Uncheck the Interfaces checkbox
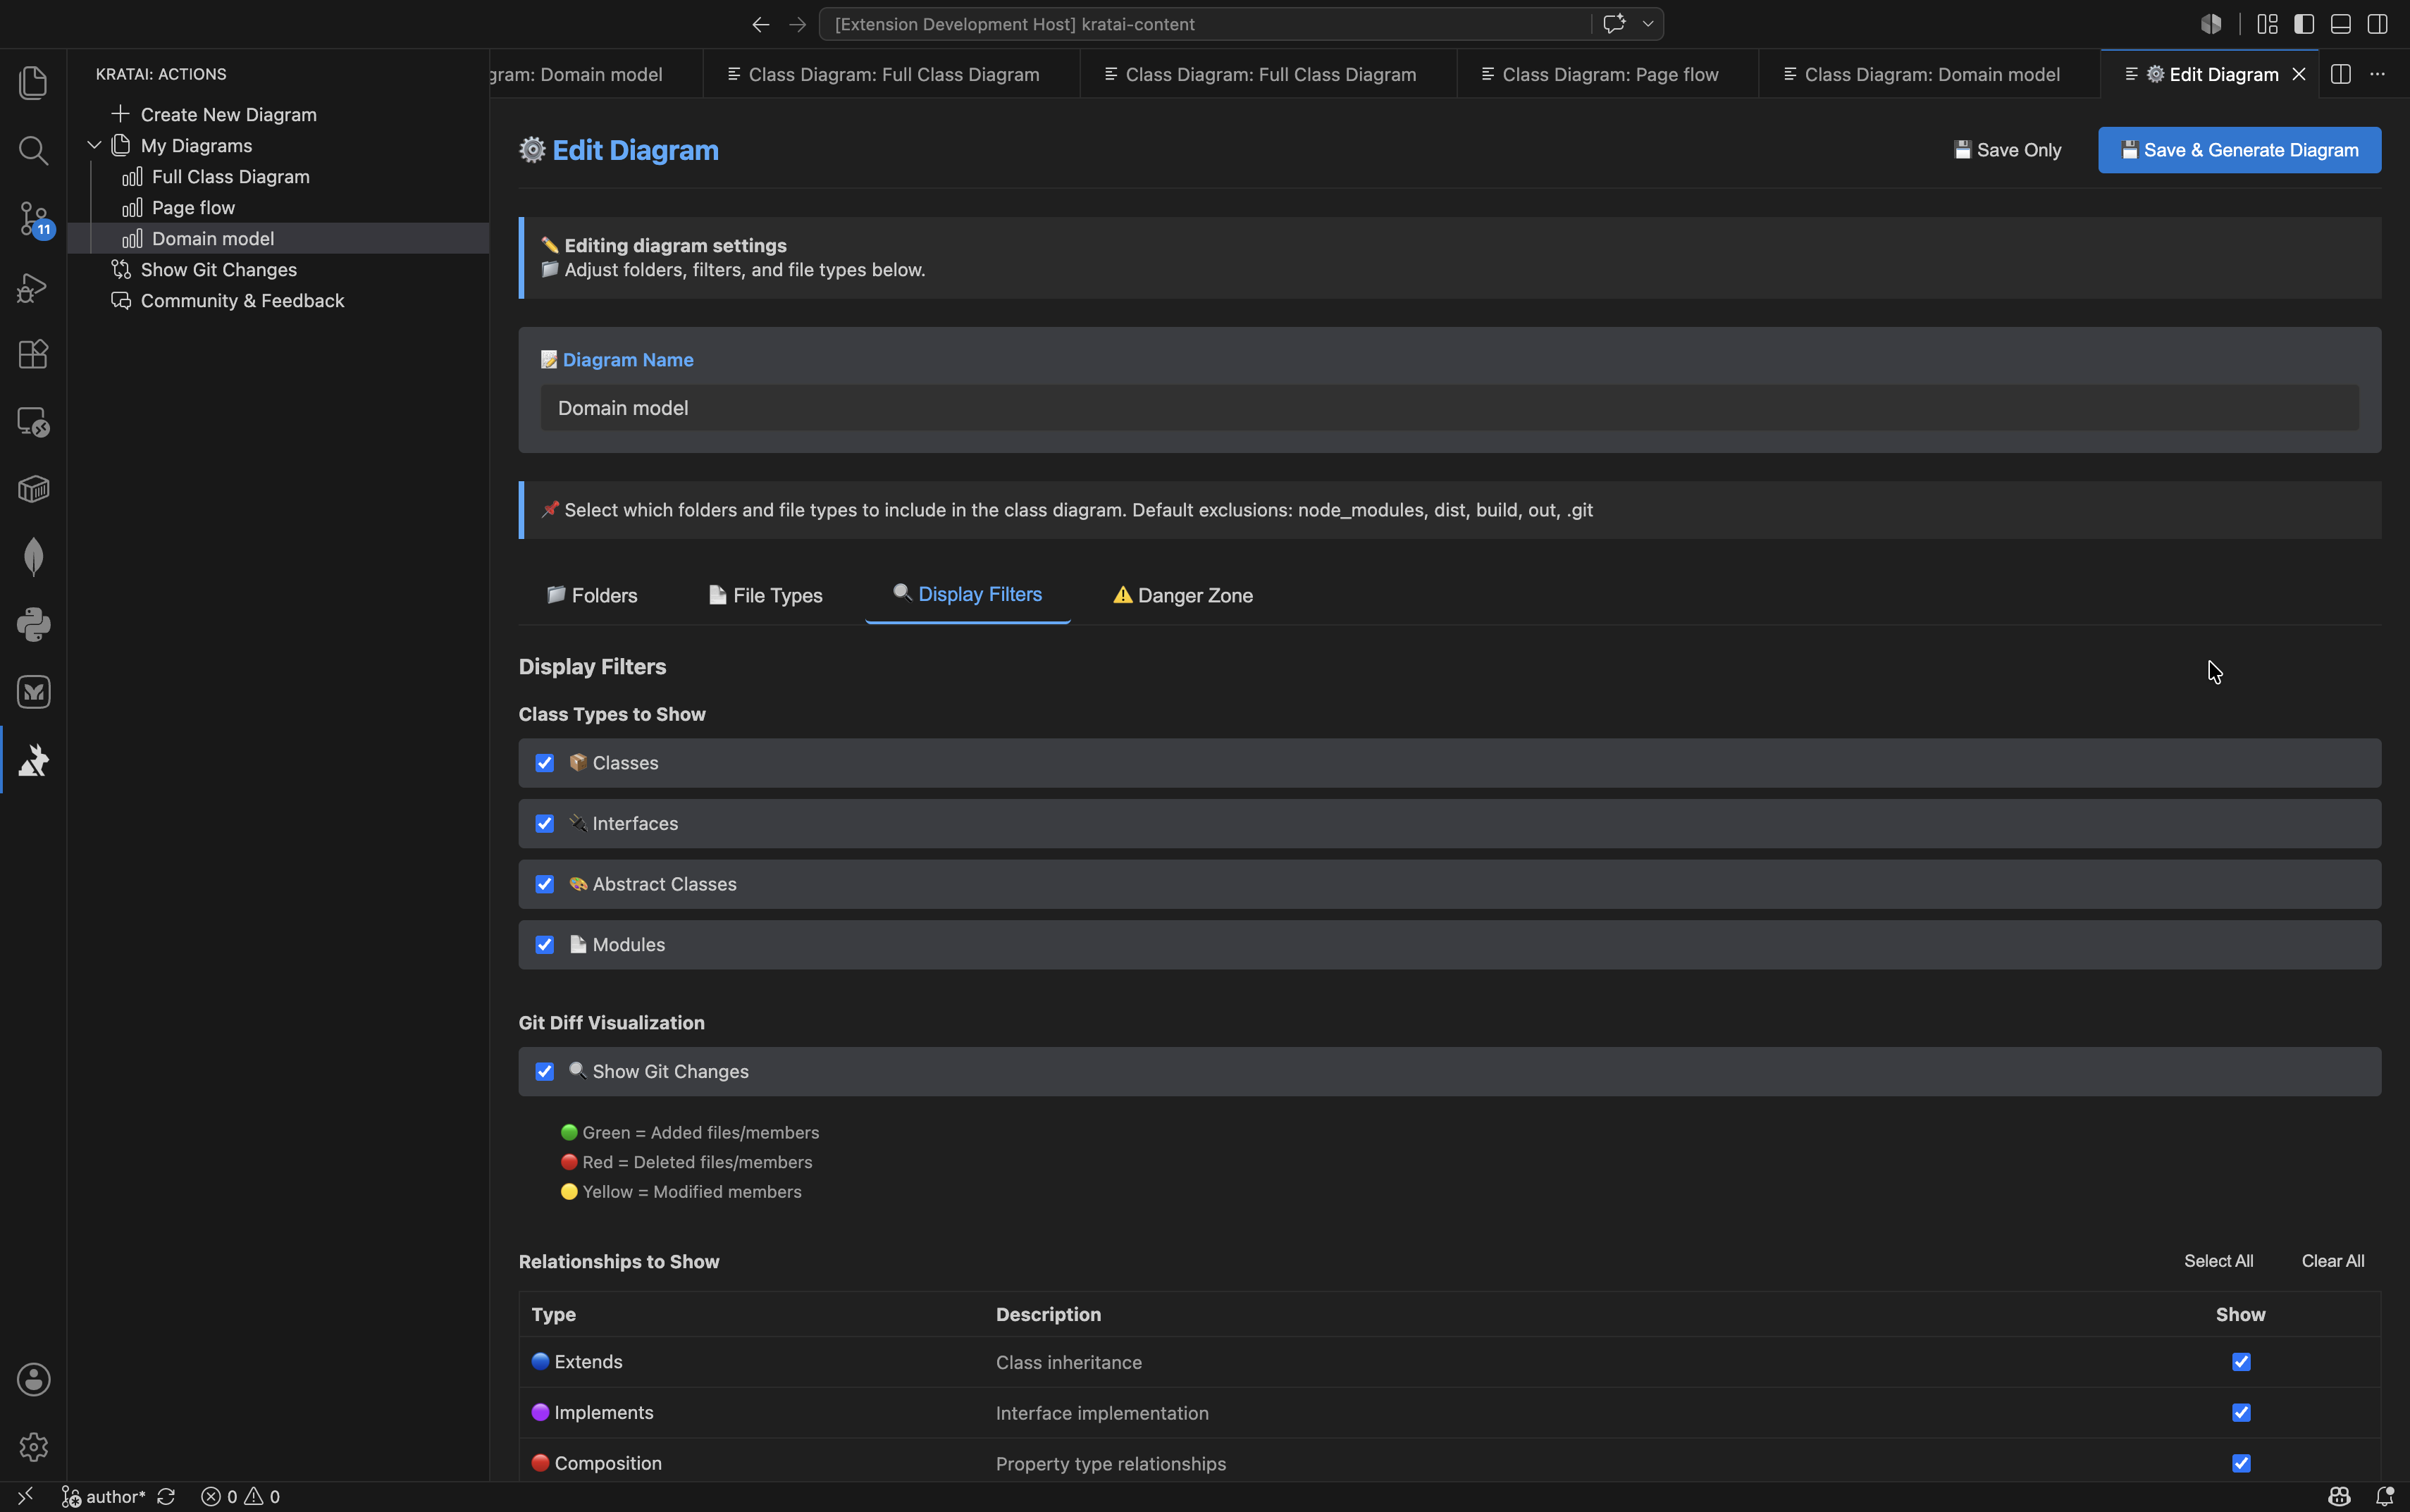 pyautogui.click(x=544, y=823)
